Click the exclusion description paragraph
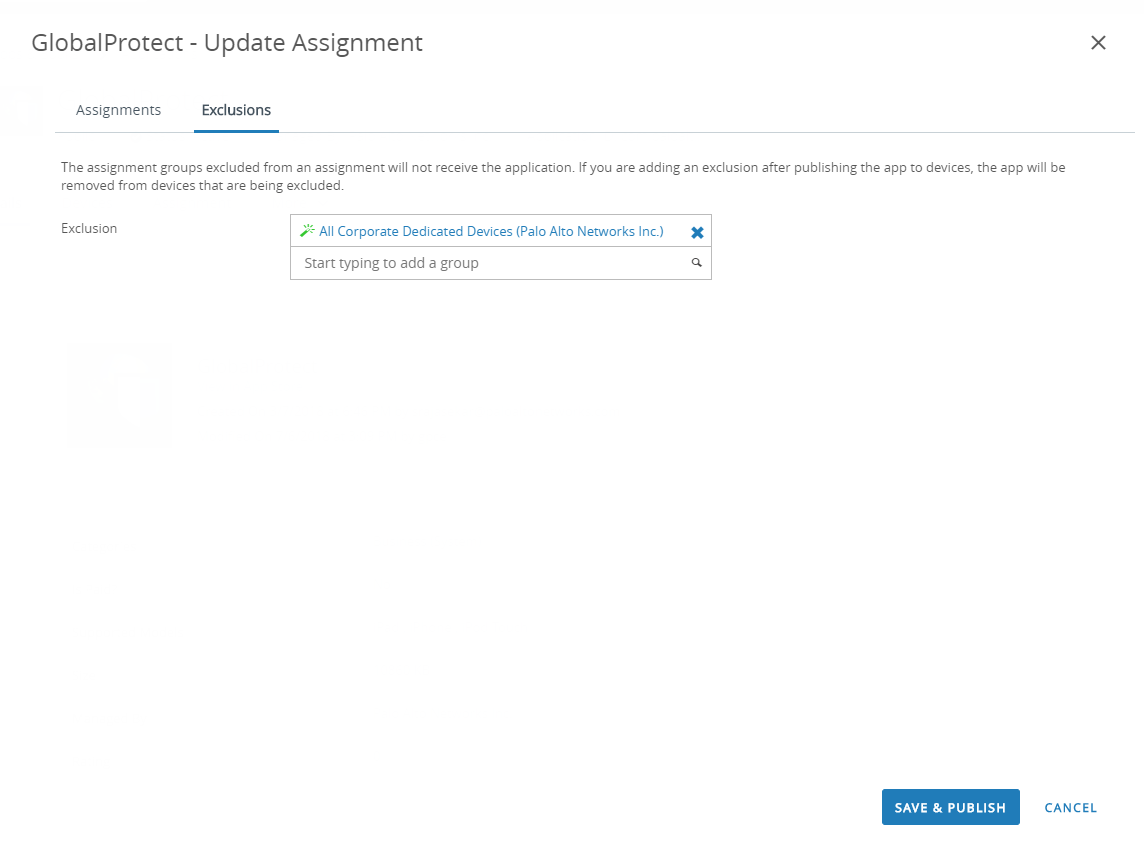Screen dimensions: 1144x858 [x=563, y=177]
